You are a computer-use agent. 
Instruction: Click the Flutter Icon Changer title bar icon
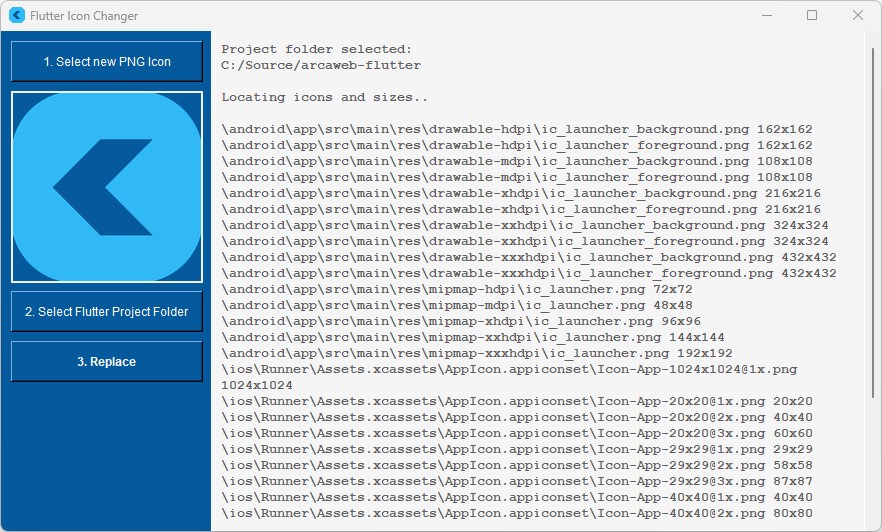pos(17,15)
